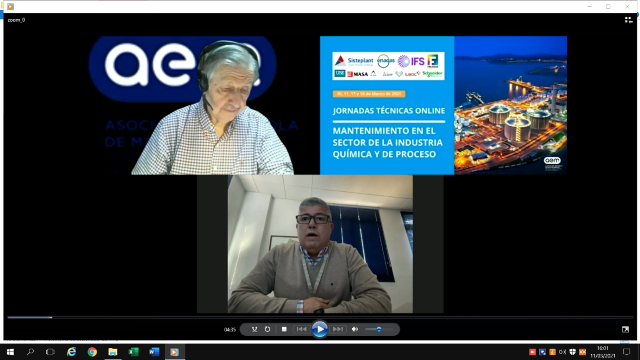Toggle repeat mode in the player controls
This screenshot has height=360, width=640.
[x=267, y=329]
